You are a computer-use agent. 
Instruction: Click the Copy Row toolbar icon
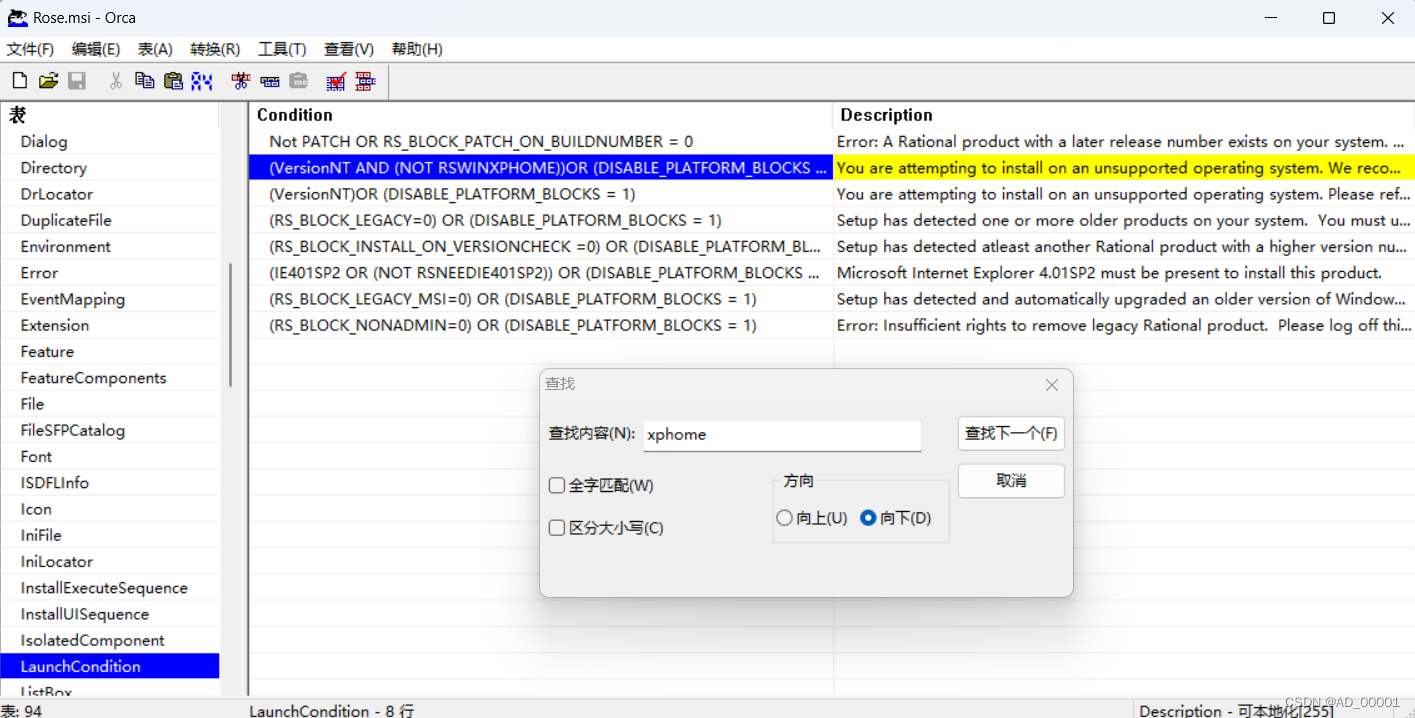269,81
